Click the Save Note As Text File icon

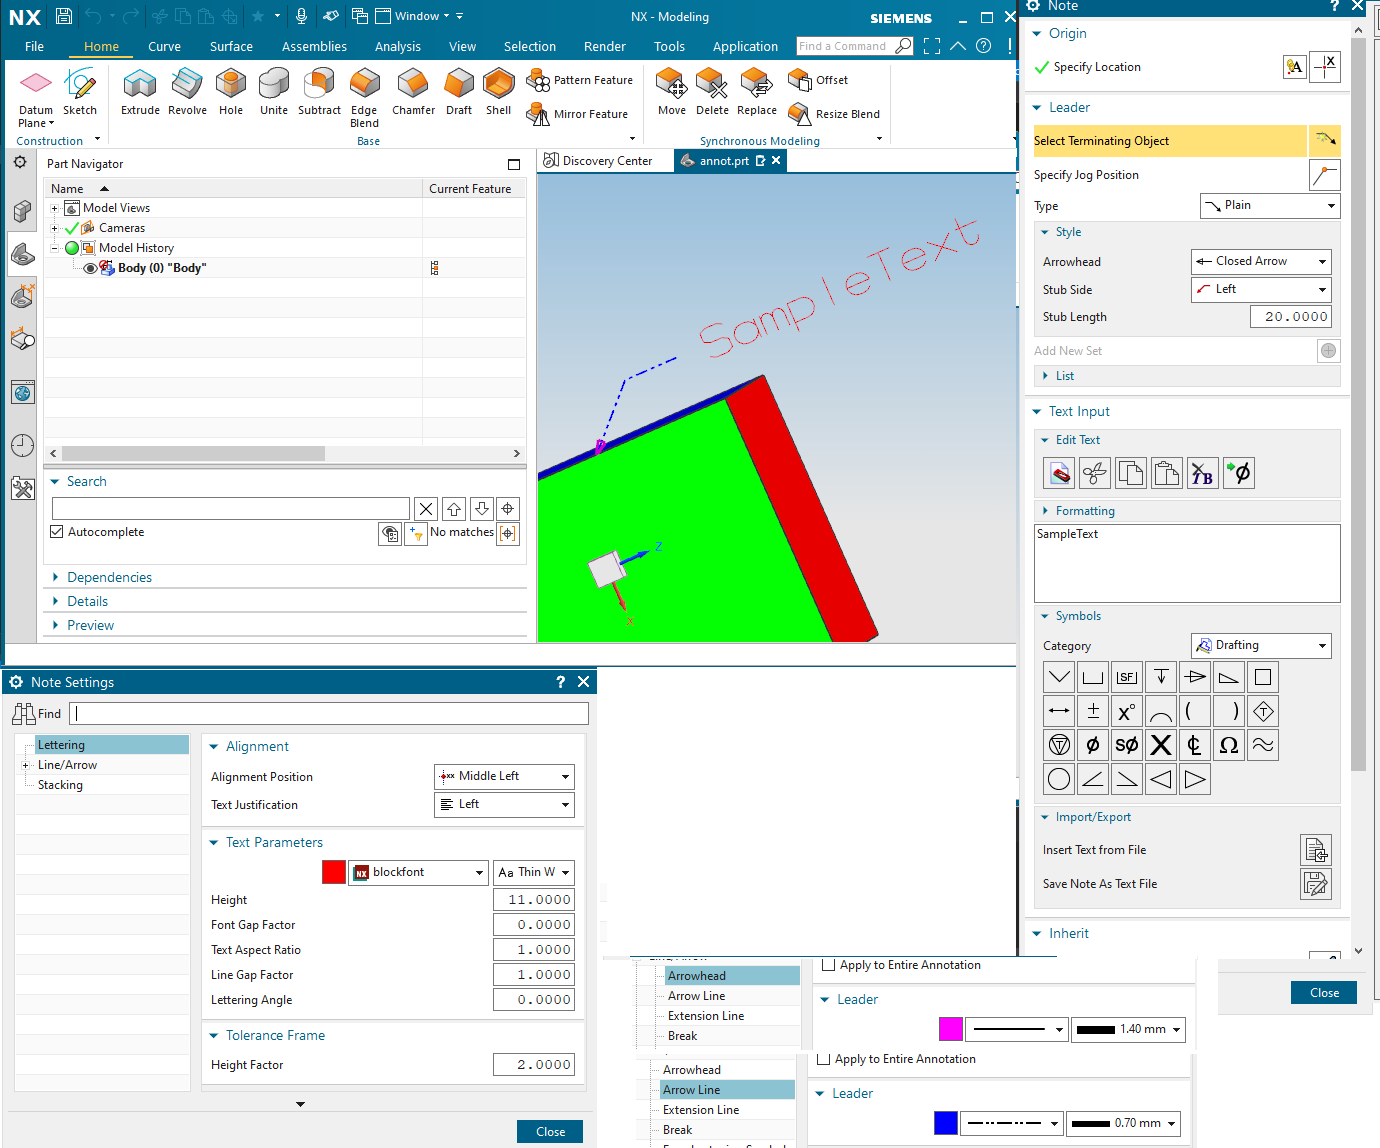click(1316, 884)
